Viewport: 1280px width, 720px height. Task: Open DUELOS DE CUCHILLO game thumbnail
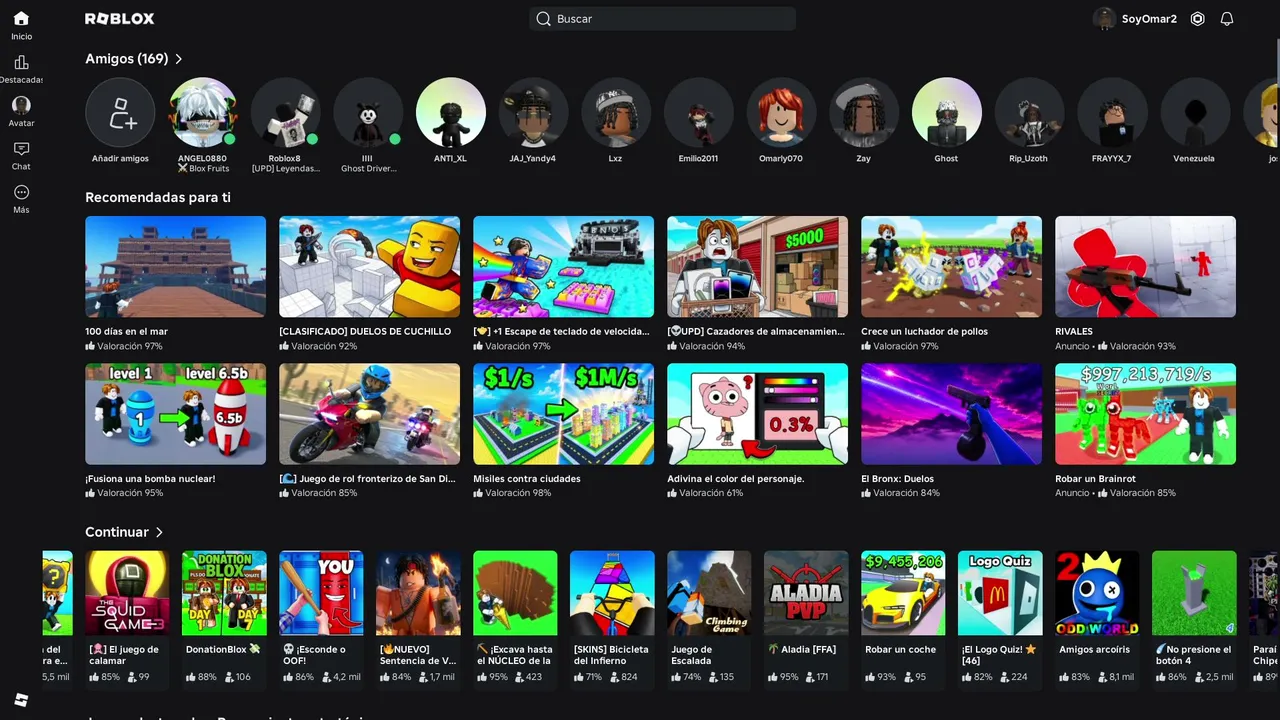click(x=369, y=267)
